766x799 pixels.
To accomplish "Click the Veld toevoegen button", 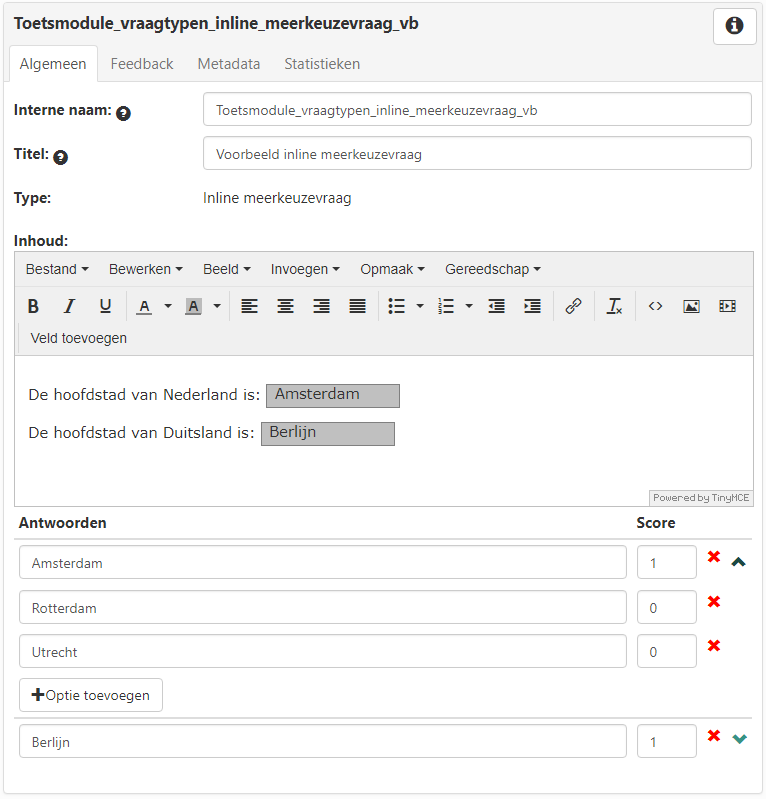I will click(x=79, y=338).
